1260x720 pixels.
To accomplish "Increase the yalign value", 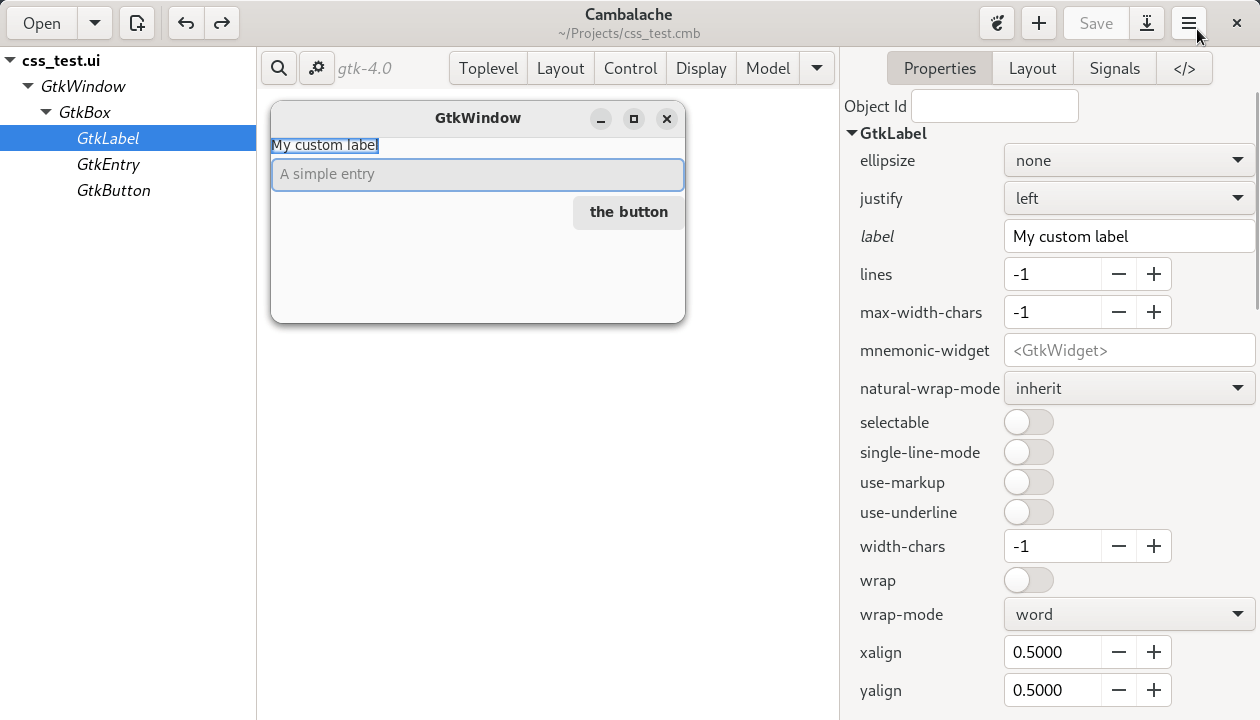I will point(1154,690).
